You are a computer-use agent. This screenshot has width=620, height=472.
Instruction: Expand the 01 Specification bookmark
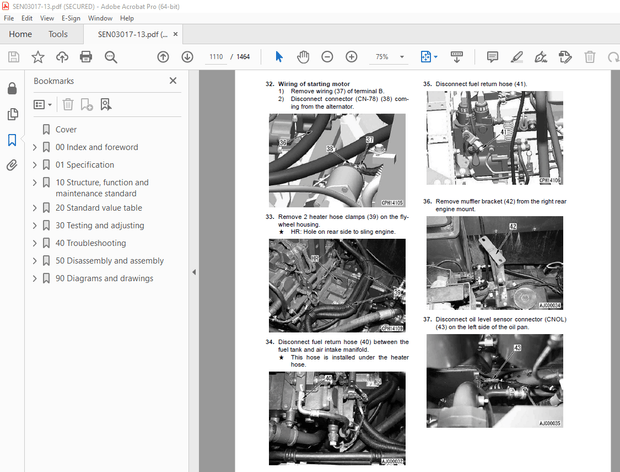35,165
